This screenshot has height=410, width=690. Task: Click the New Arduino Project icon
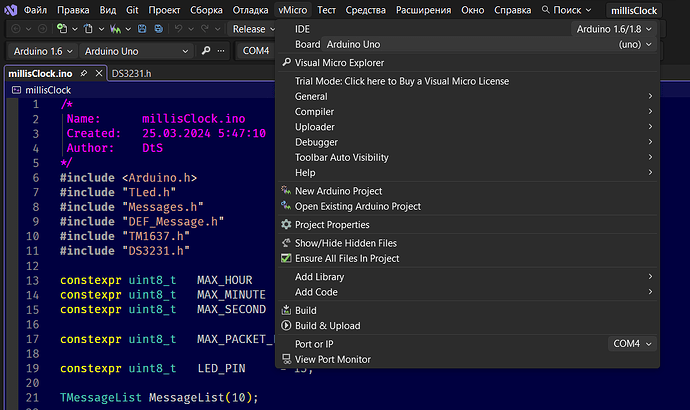pyautogui.click(x=287, y=191)
